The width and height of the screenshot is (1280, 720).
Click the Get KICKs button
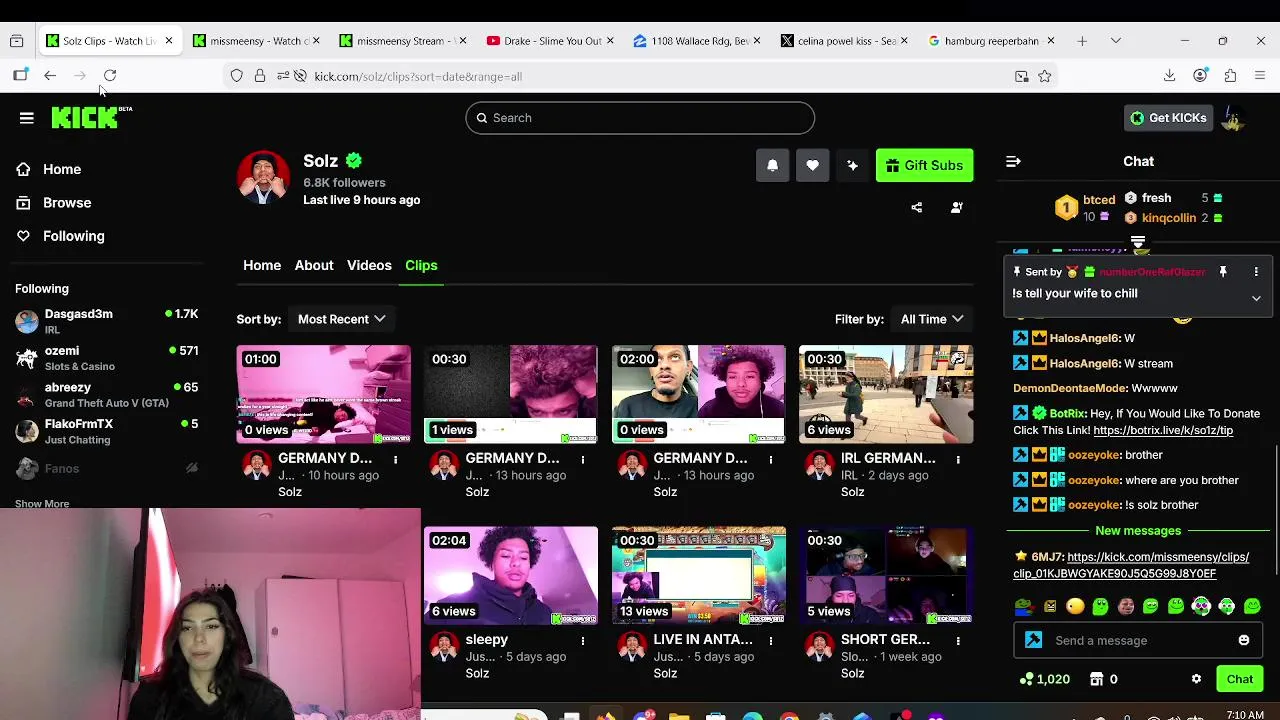pyautogui.click(x=1168, y=118)
